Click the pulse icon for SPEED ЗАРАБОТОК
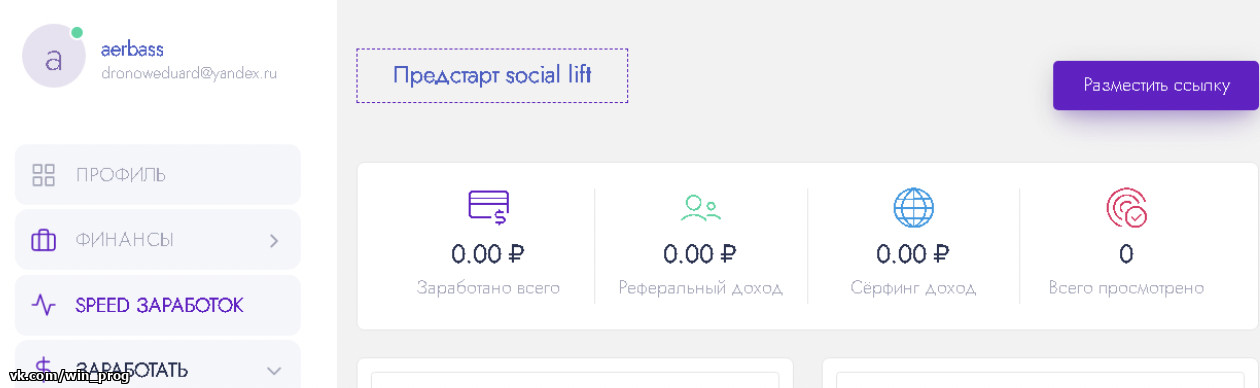The height and width of the screenshot is (388, 1260). 43,305
